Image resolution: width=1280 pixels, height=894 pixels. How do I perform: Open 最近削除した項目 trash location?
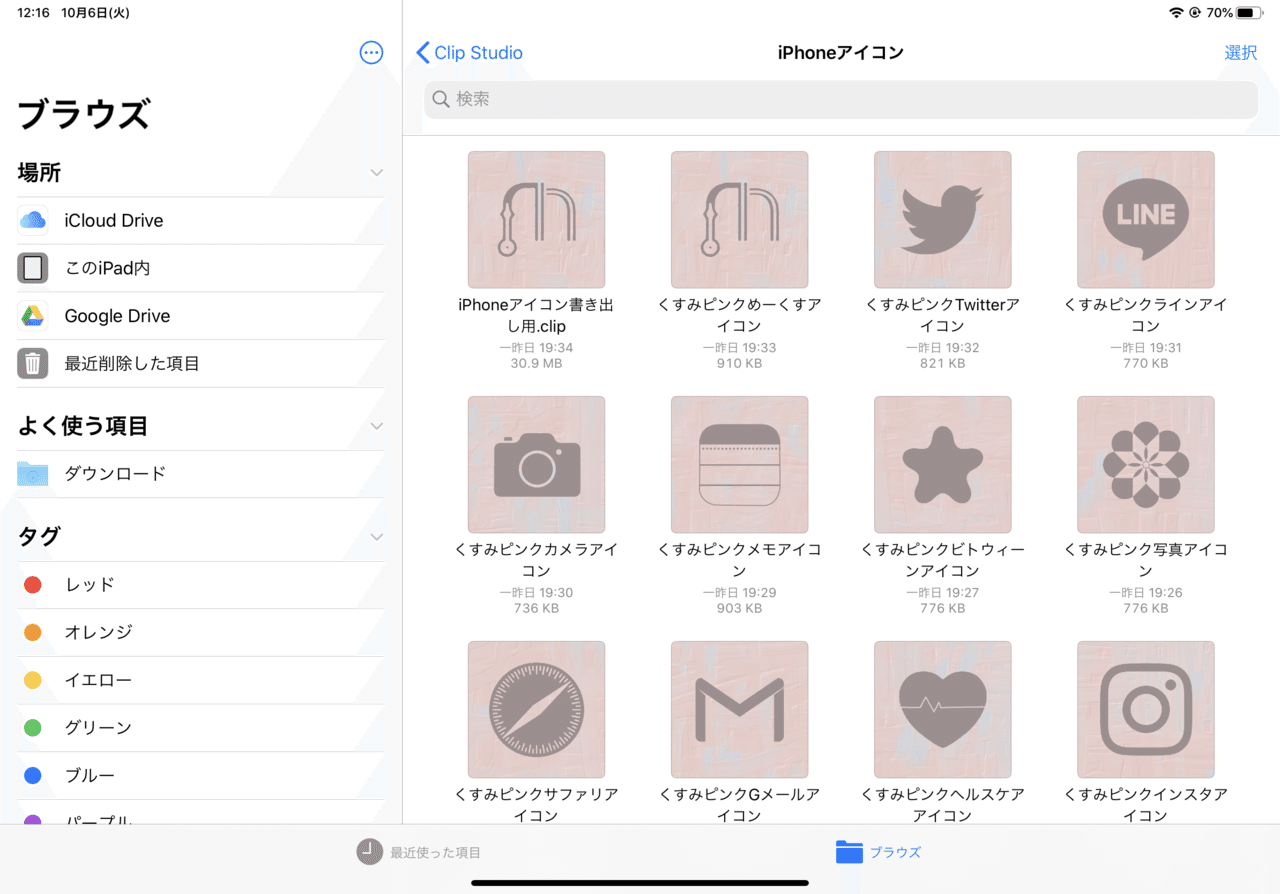pyautogui.click(x=200, y=364)
